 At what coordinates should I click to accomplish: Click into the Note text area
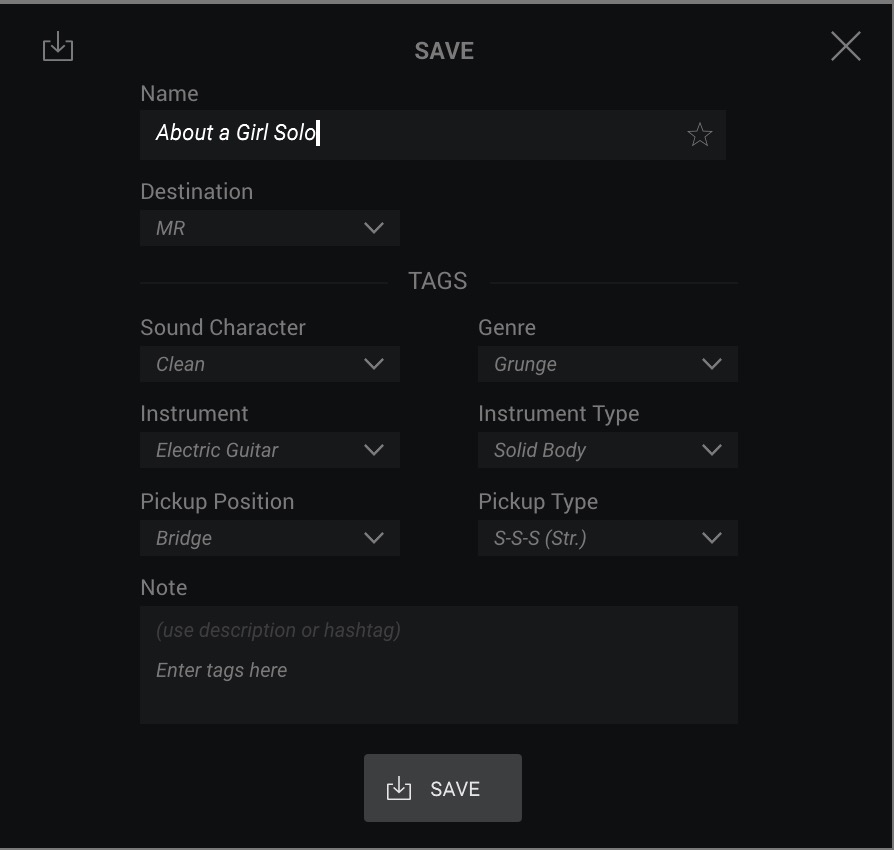(439, 665)
